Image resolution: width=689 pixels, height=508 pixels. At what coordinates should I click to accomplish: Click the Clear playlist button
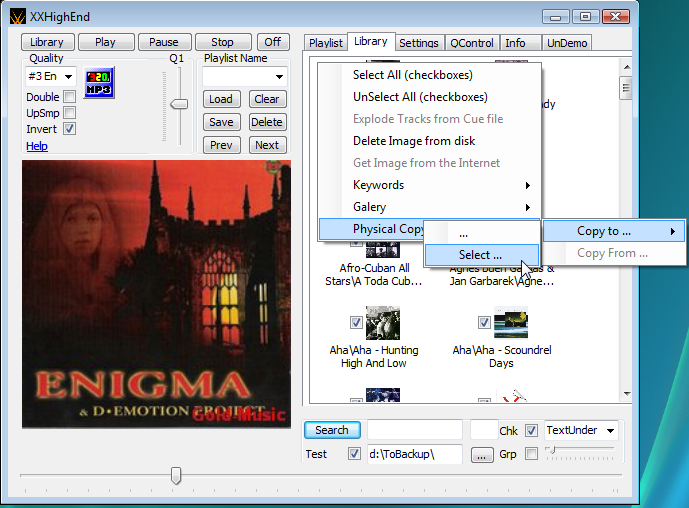[x=267, y=99]
